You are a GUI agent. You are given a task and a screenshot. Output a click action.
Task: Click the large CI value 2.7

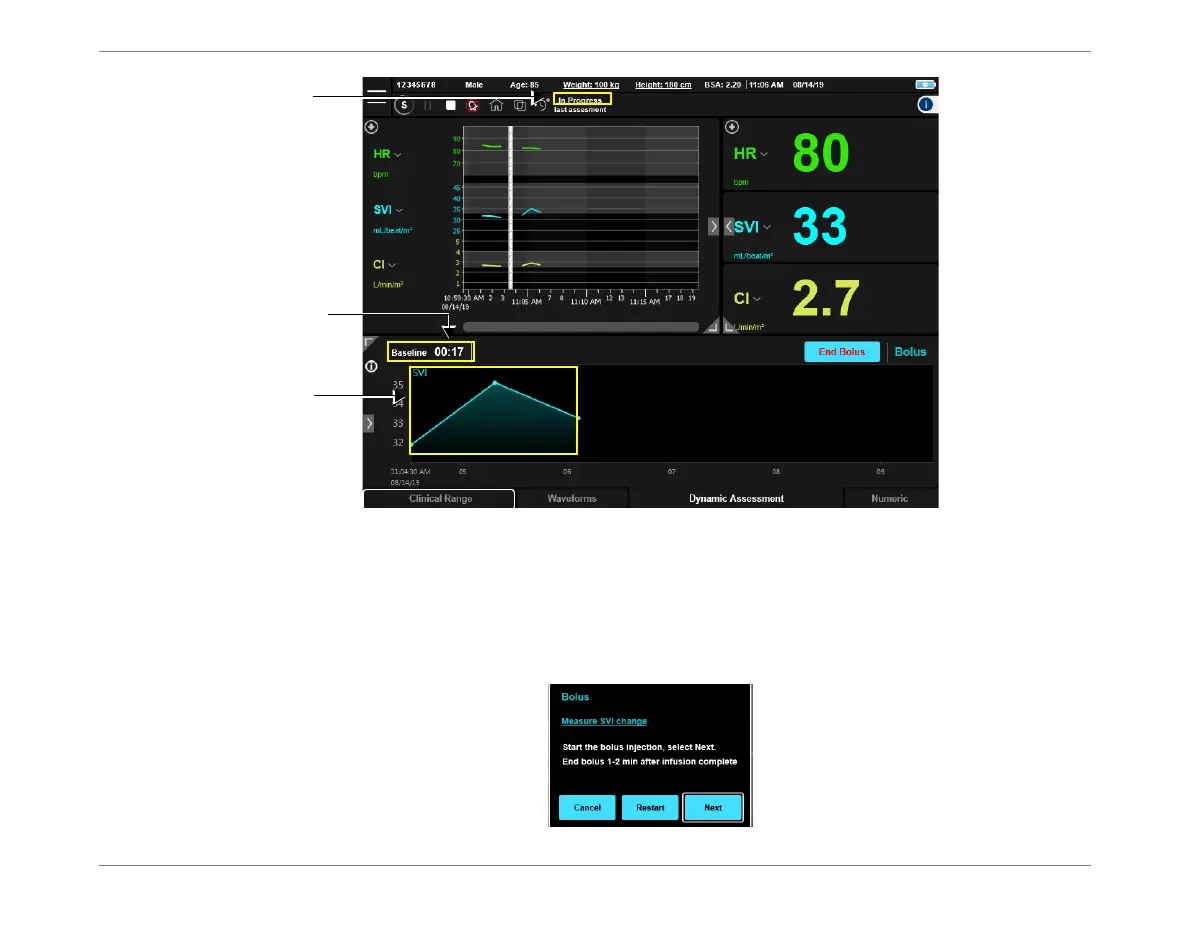click(826, 298)
